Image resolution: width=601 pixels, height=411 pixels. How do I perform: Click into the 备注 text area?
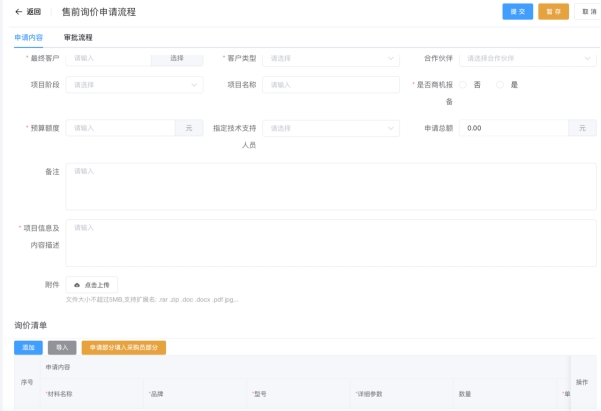[330, 187]
